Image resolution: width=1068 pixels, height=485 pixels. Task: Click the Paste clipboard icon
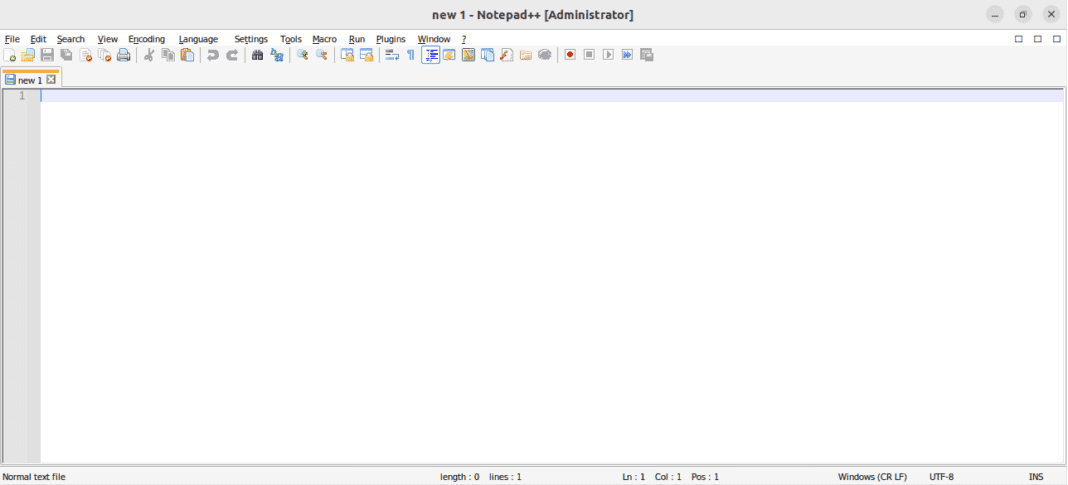(x=187, y=55)
